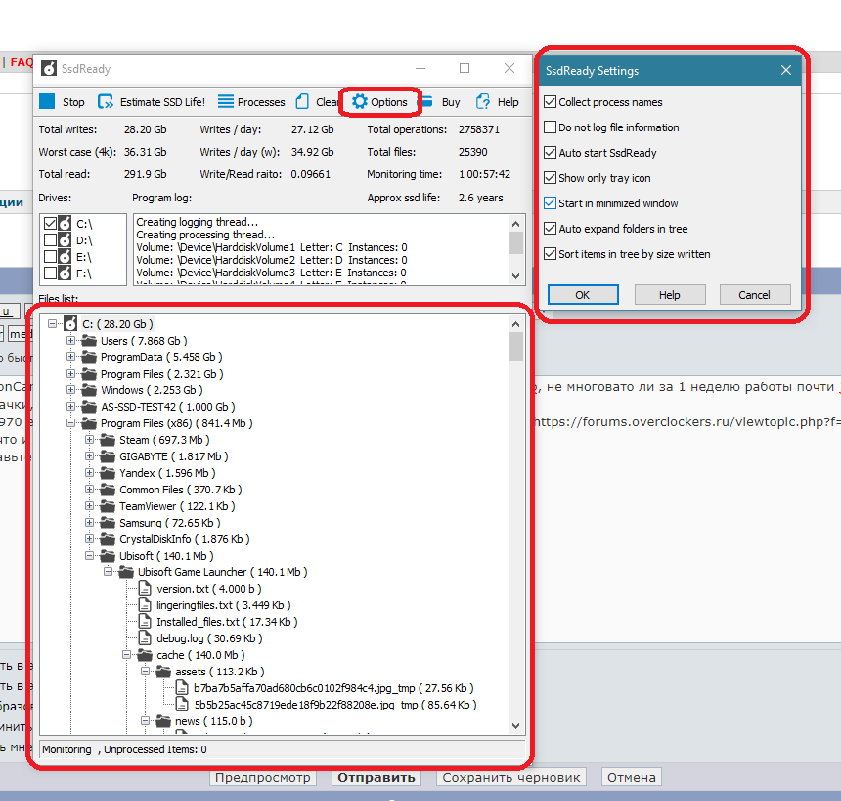Click the files list scrollbar thumb
Viewport: 841px width, 801px height.
point(516,347)
